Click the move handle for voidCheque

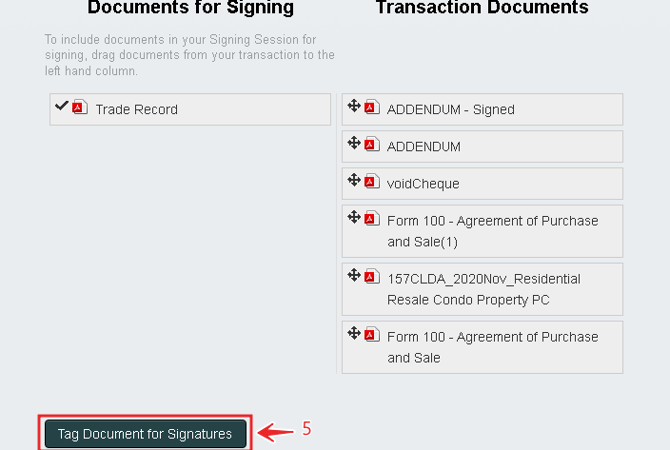(x=353, y=180)
